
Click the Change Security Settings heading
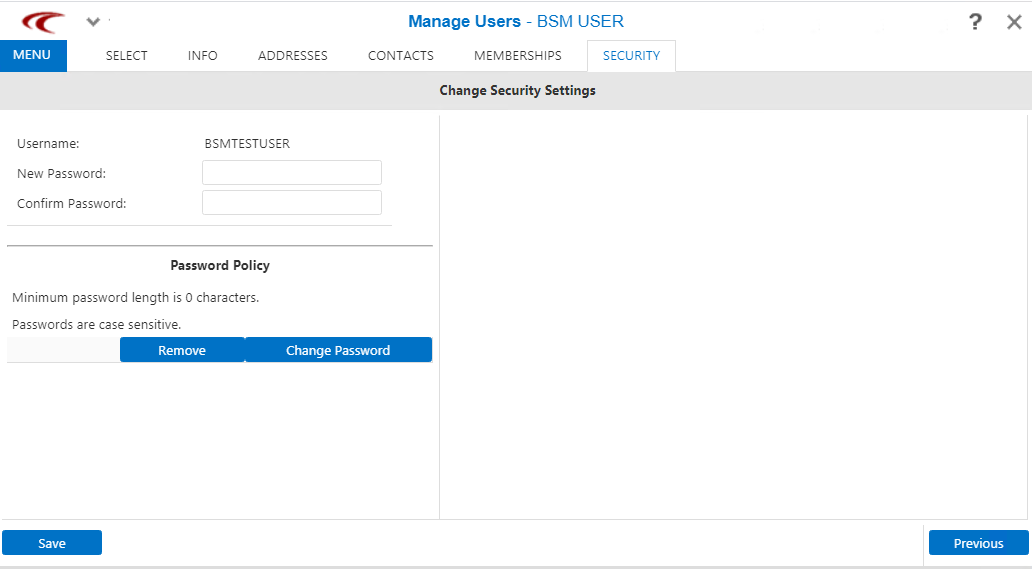[x=517, y=91]
